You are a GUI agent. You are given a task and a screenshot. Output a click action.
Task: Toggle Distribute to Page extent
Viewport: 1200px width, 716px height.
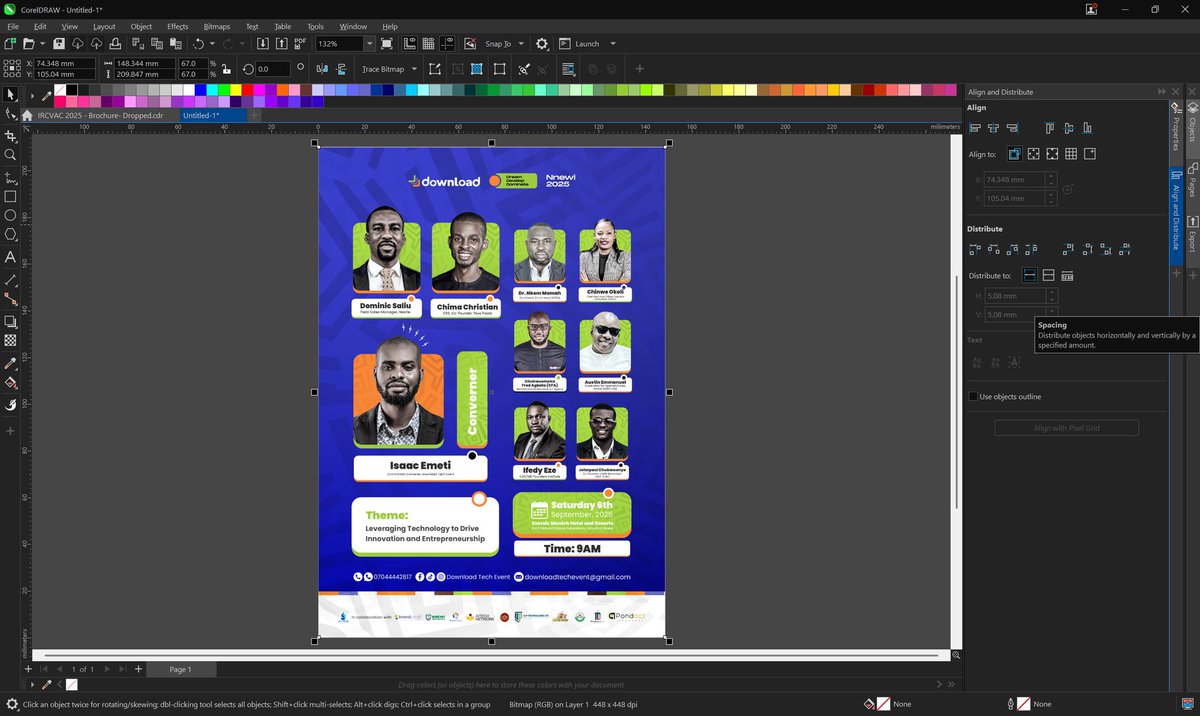[x=1048, y=275]
